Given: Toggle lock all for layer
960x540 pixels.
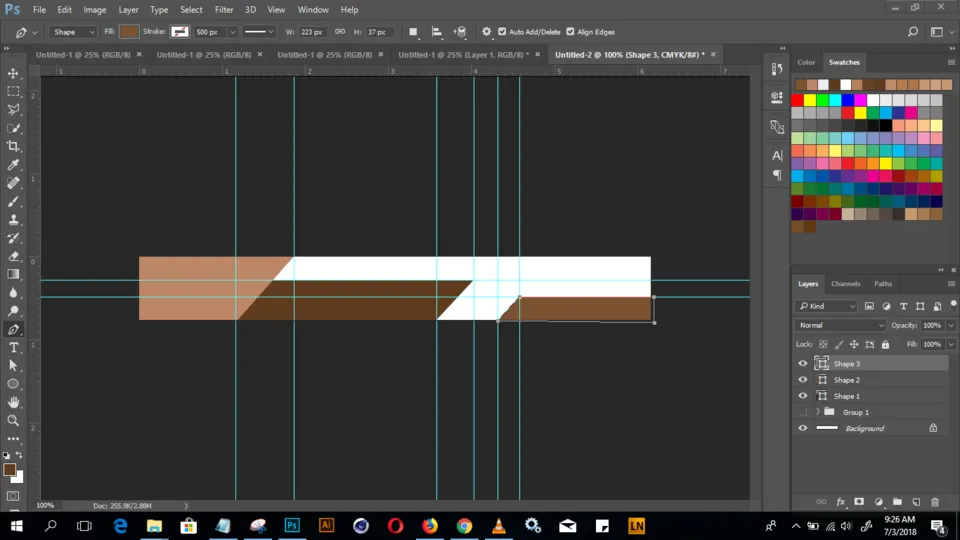Looking at the screenshot, I should point(885,345).
